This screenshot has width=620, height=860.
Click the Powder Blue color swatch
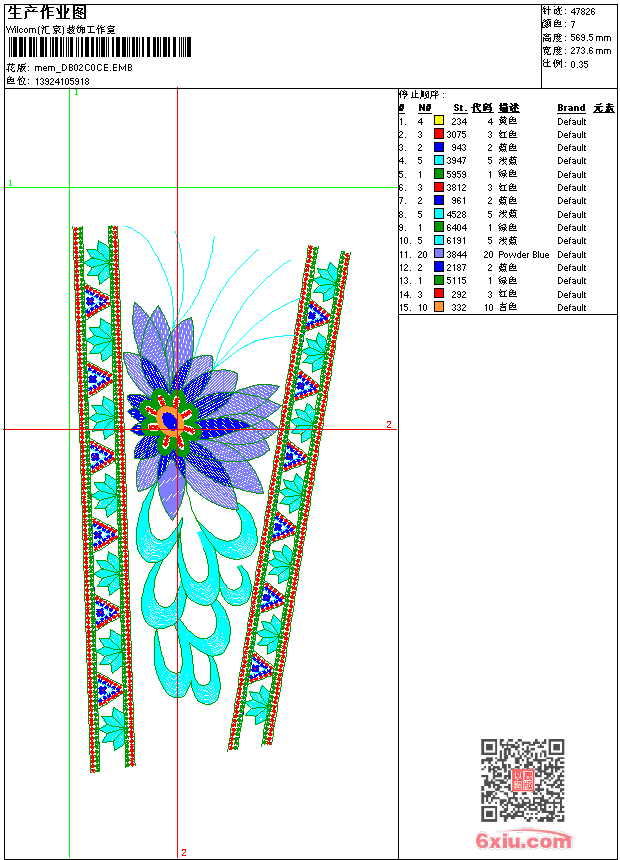click(439, 254)
